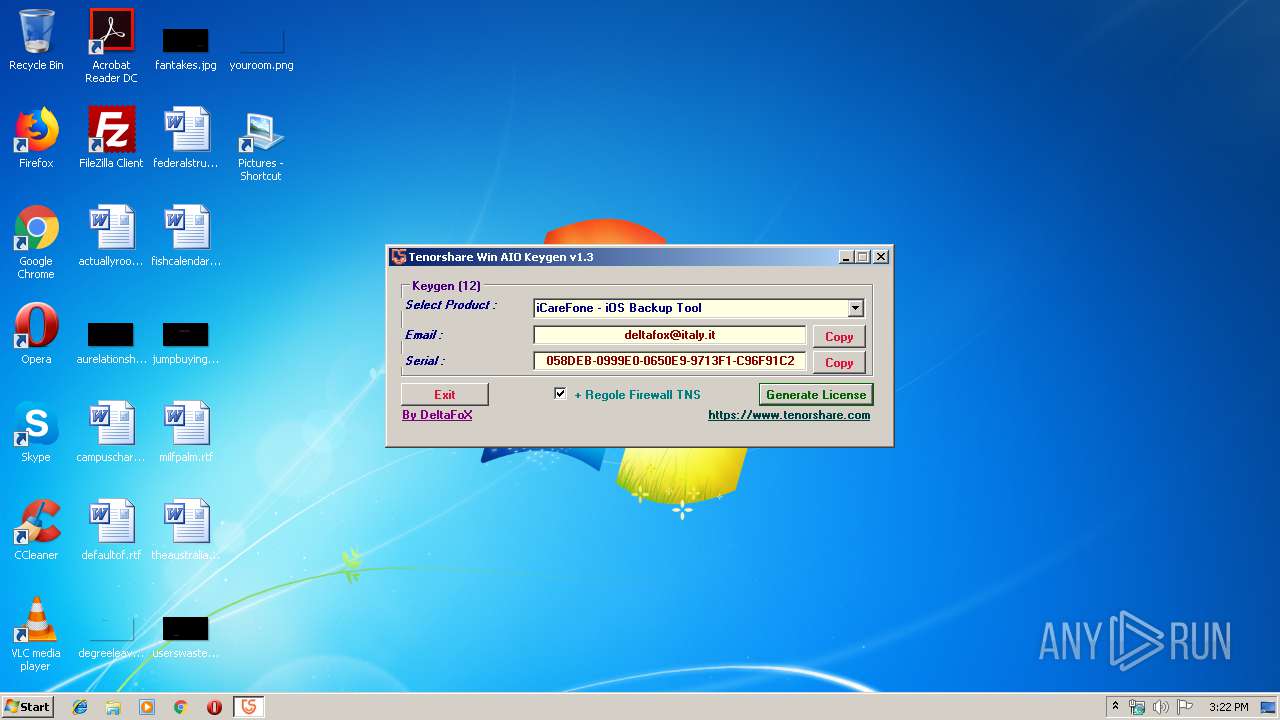
Task: Select the aurelationsh... desktop file
Action: (x=111, y=341)
